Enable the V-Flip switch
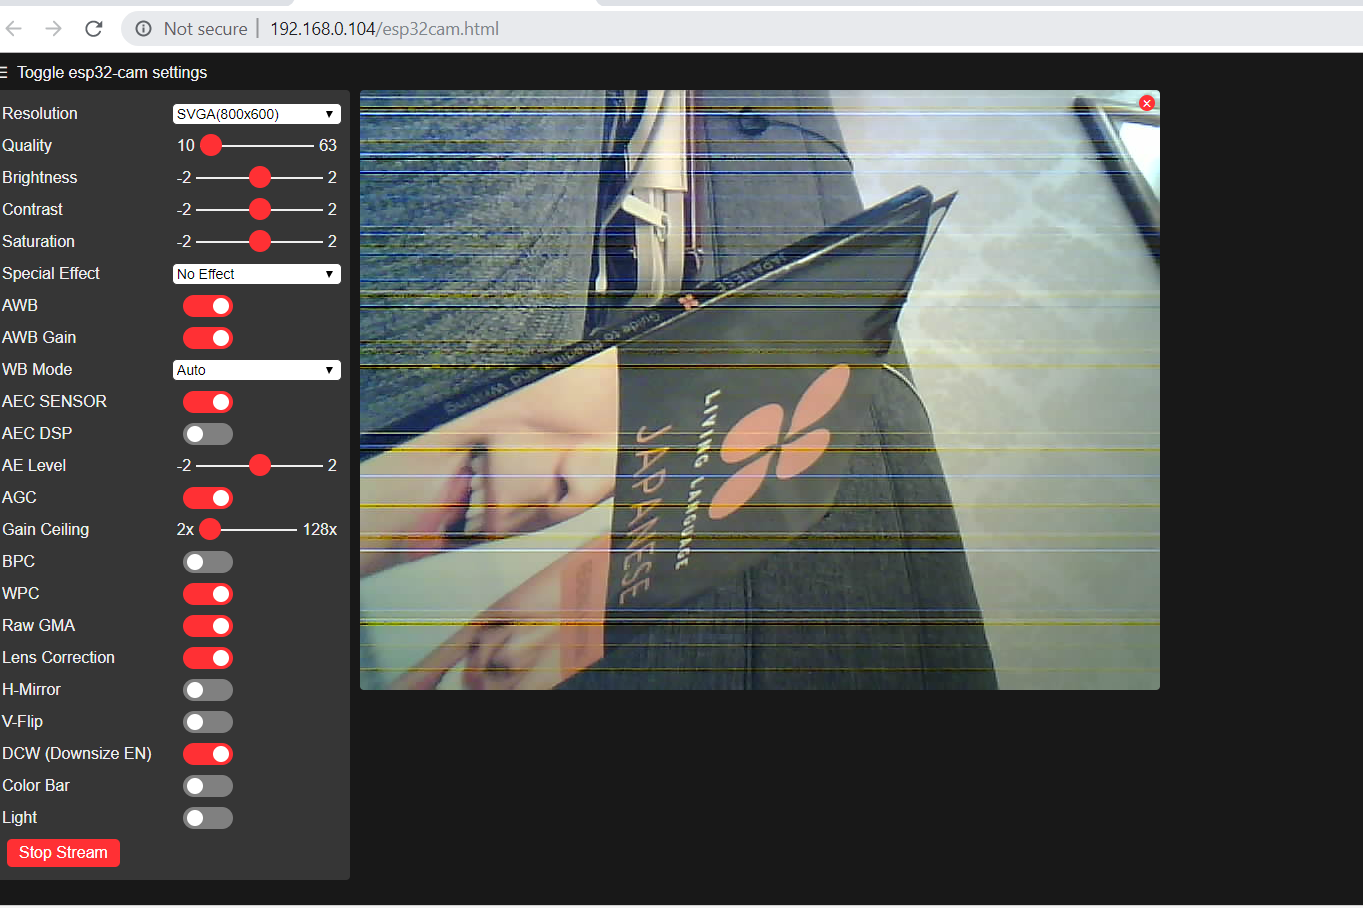 click(208, 722)
